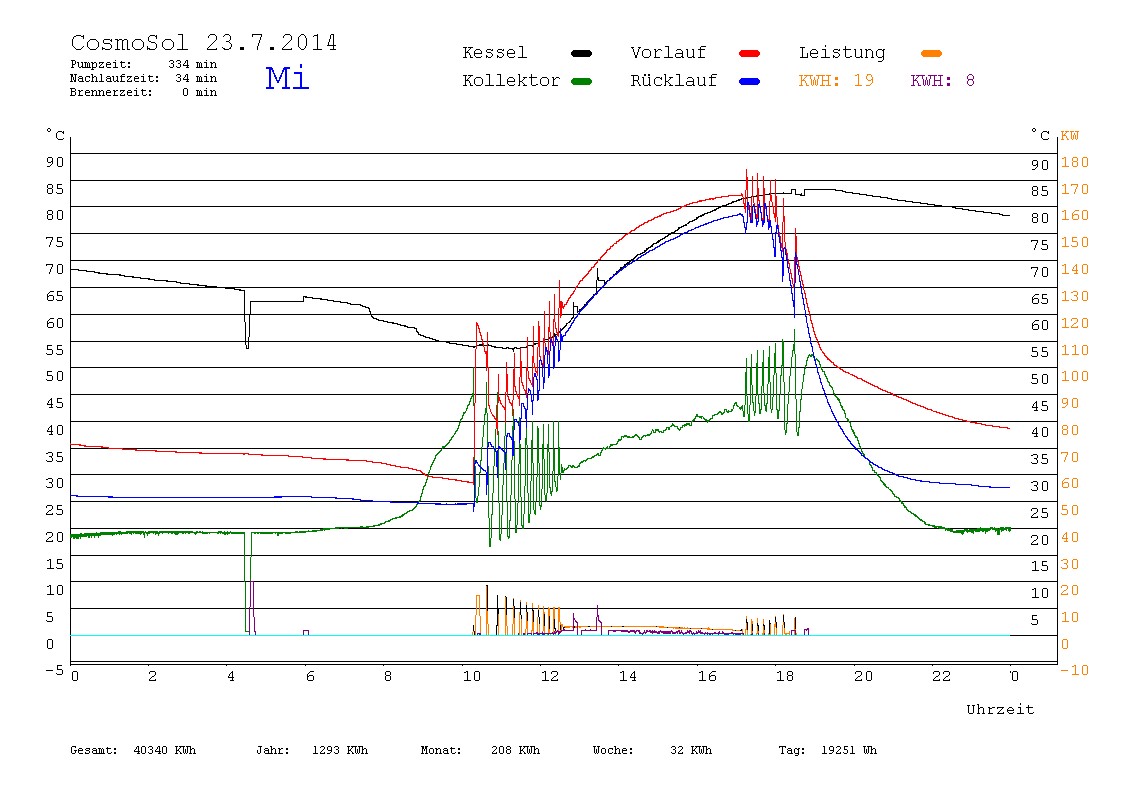Click the 'Uhrzeit' x-axis label

pos(1000,709)
